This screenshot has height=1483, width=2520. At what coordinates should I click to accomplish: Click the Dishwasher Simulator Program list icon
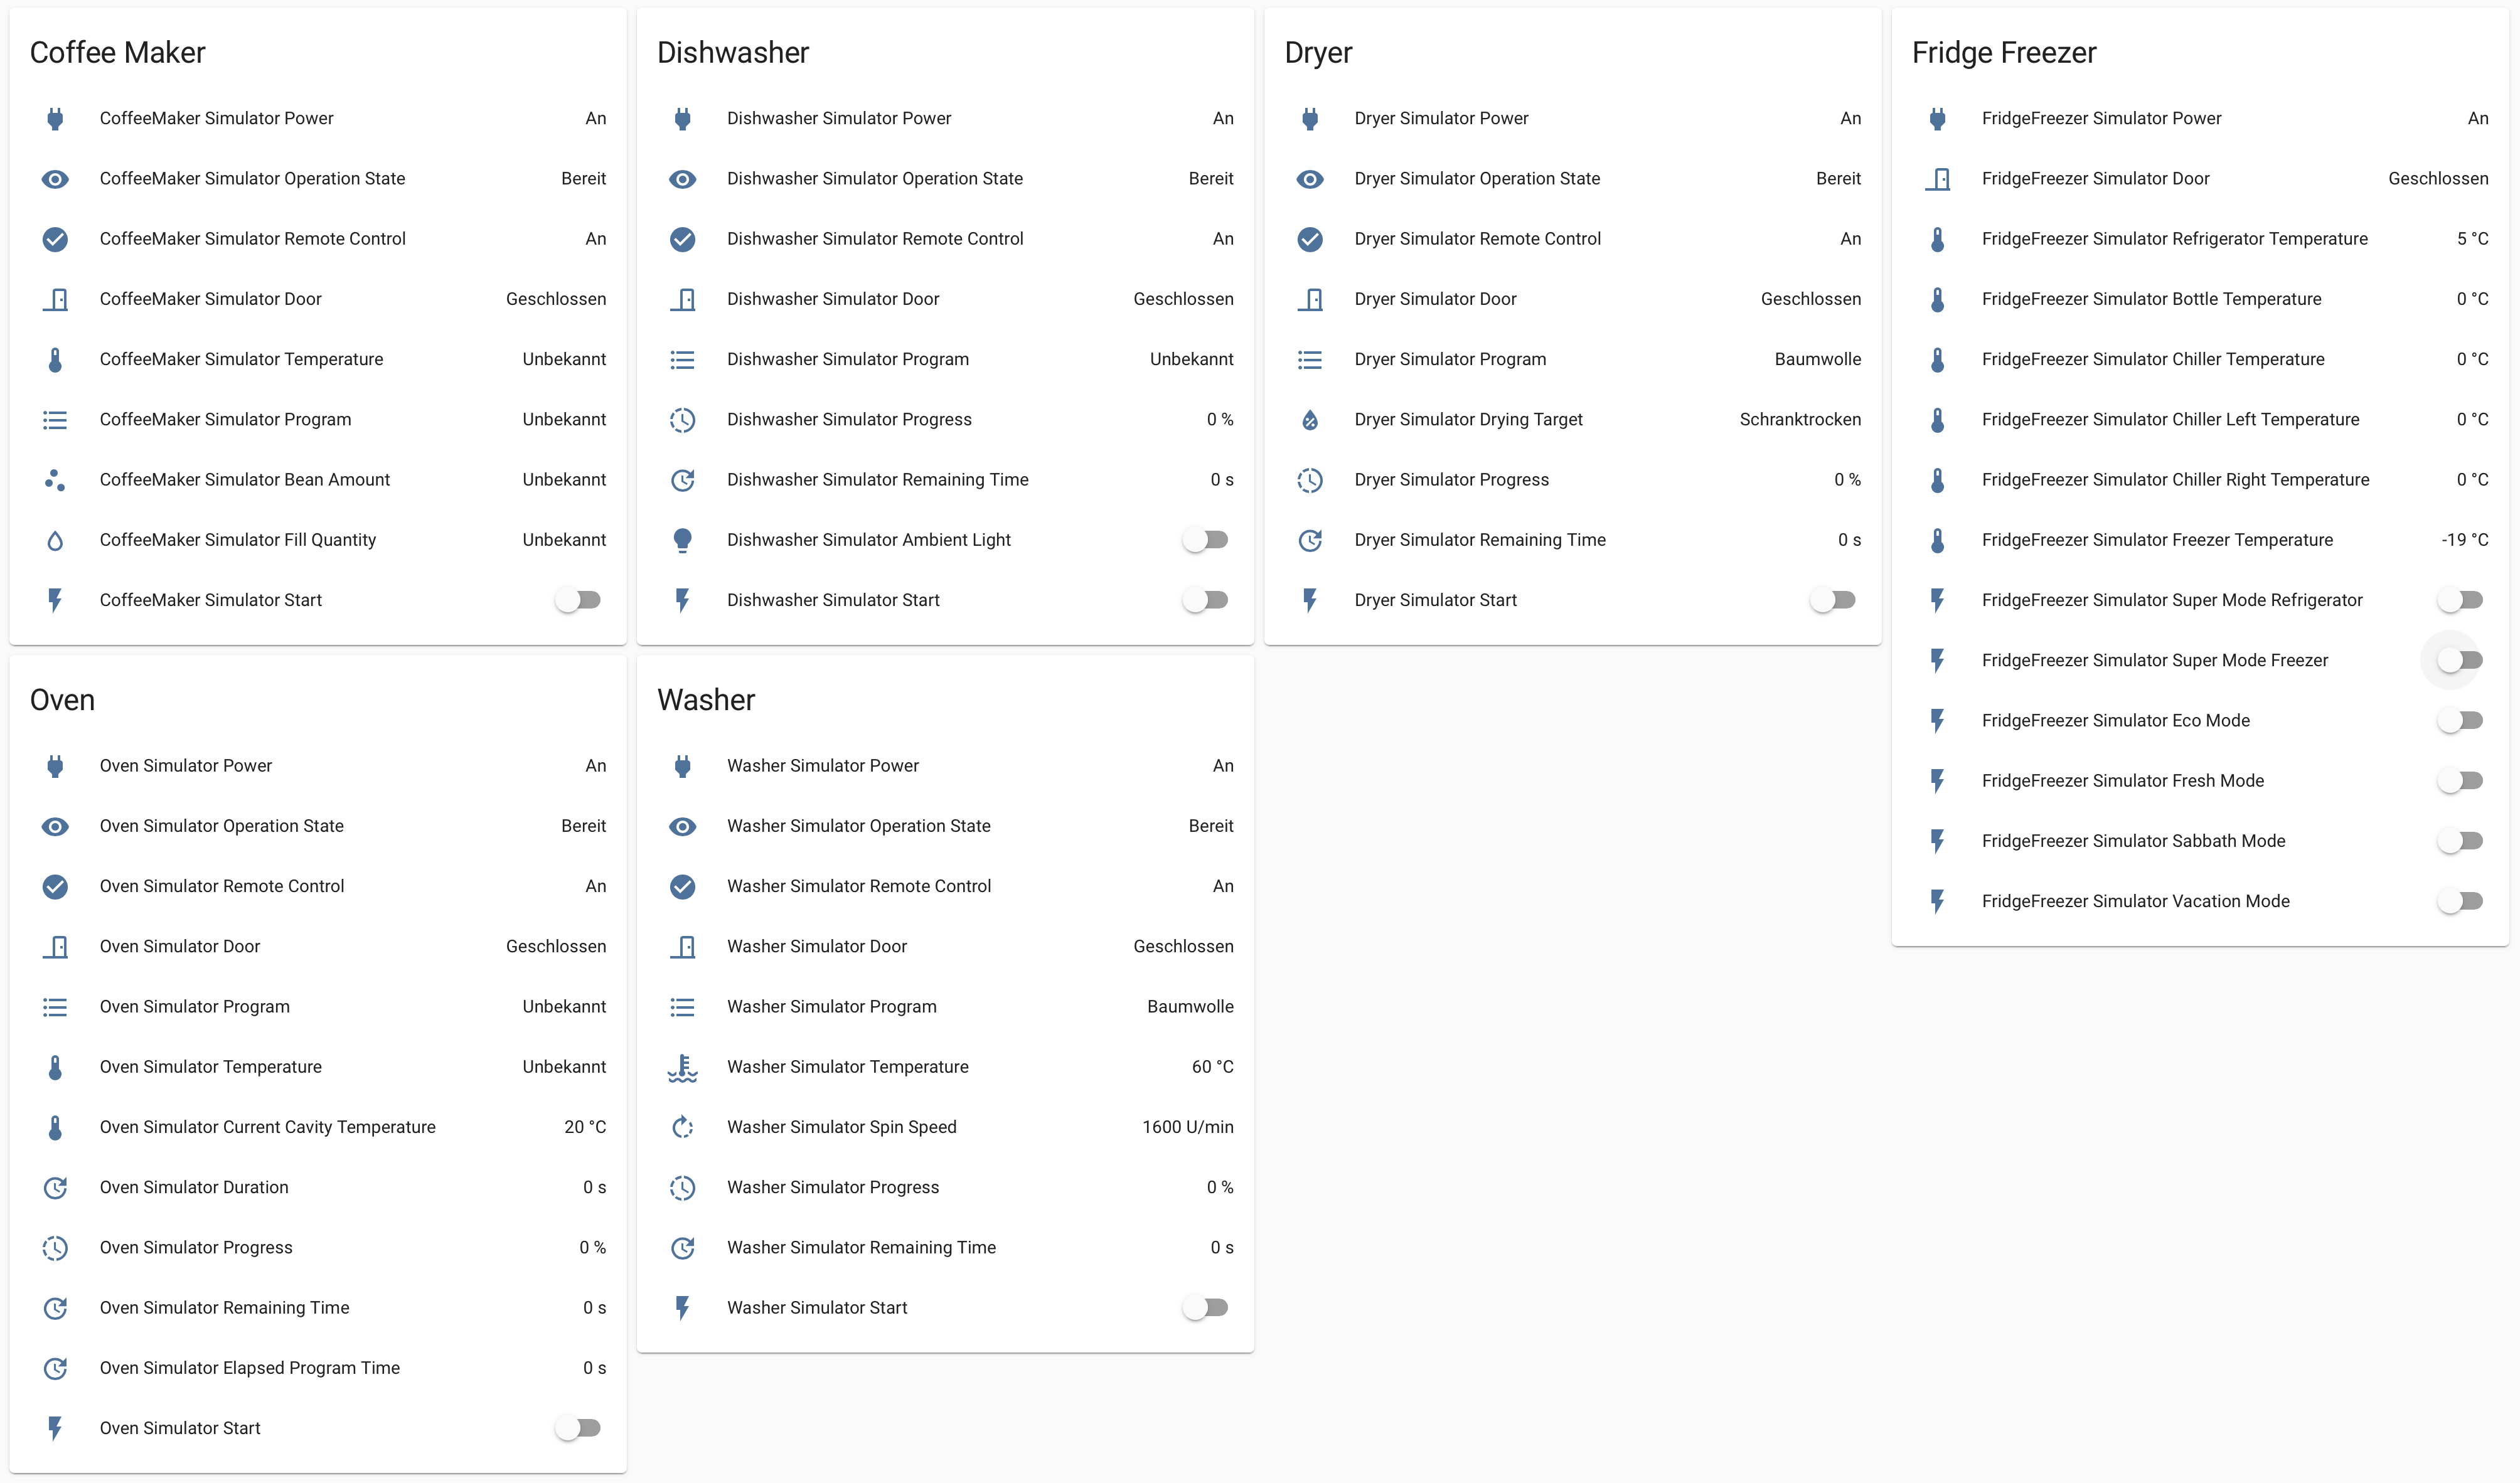(682, 360)
